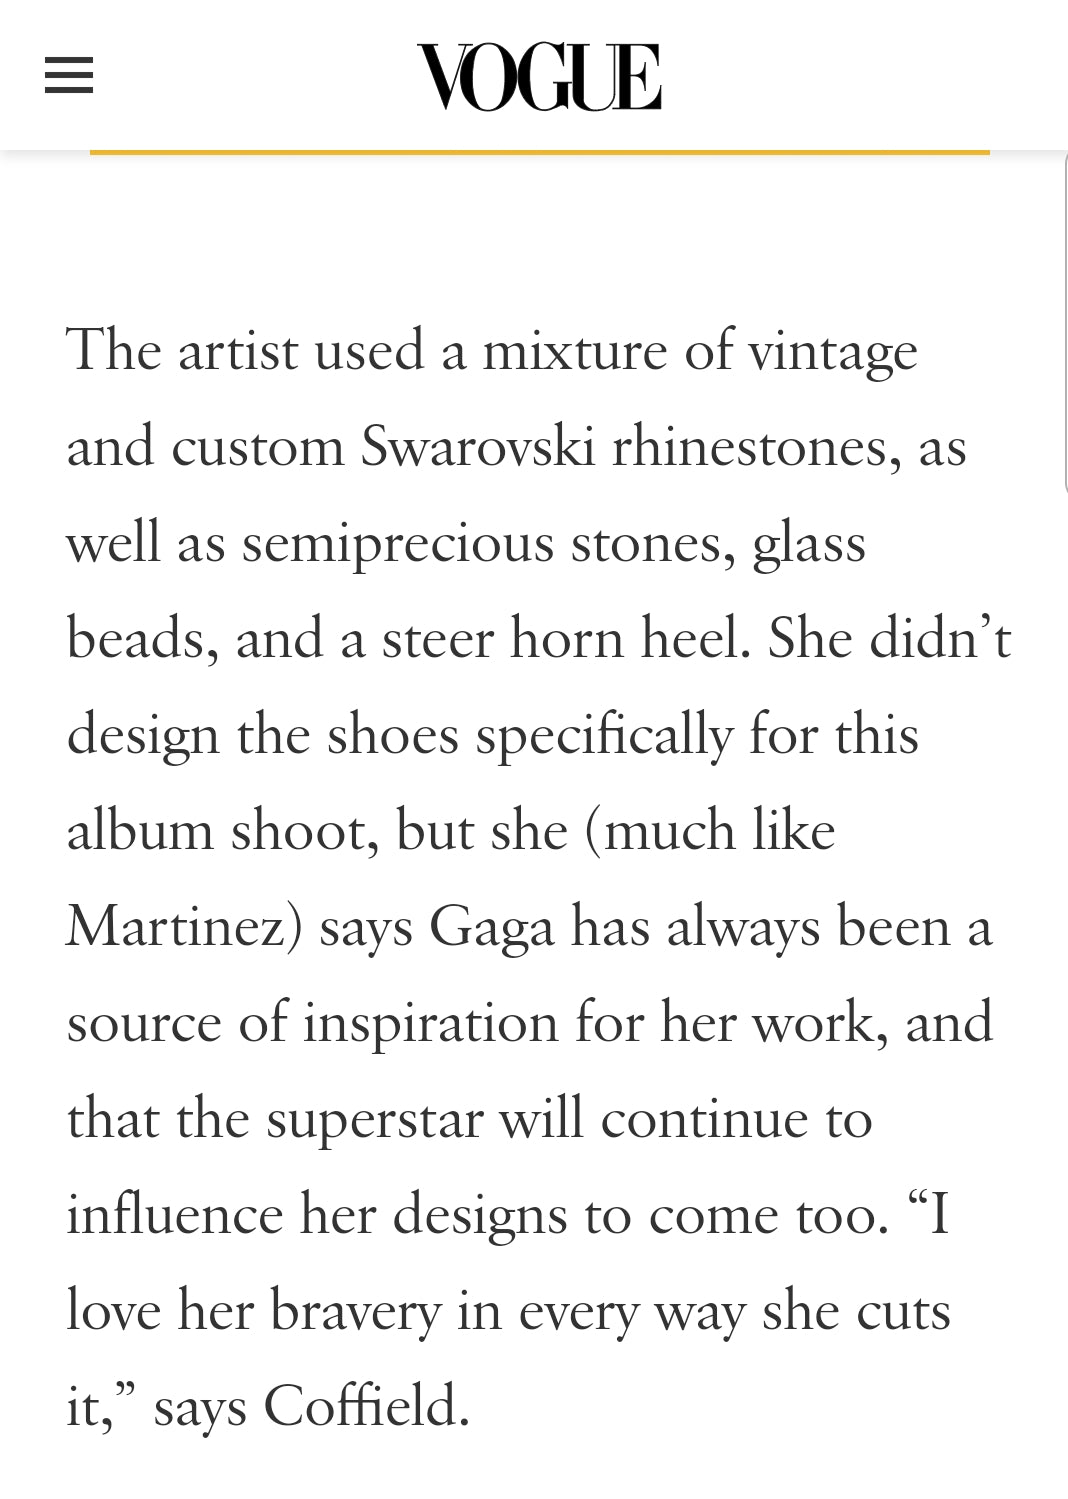This screenshot has width=1068, height=1499.
Task: Click the word "Swarovski" in the article
Action: coord(478,446)
